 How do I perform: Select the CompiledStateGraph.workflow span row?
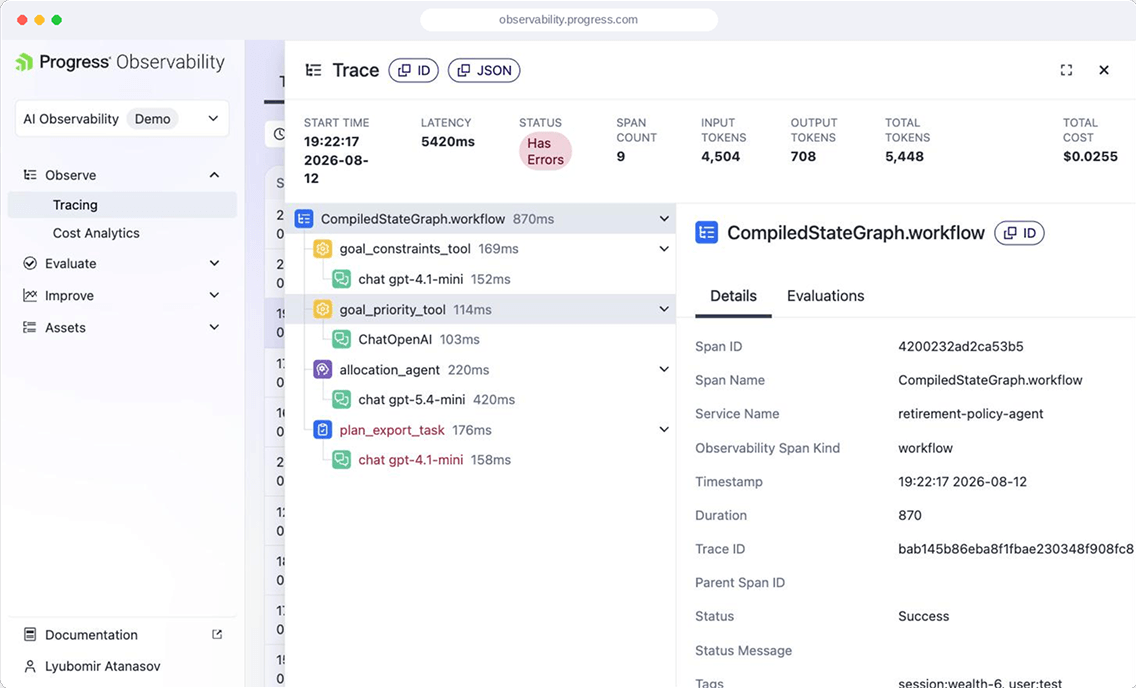480,219
